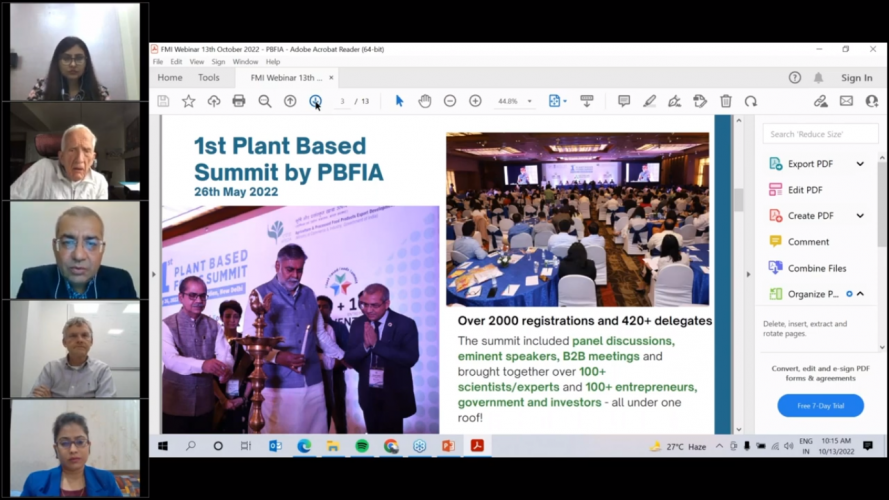This screenshot has width=889, height=500.
Task: Add a sticky note comment
Action: tap(624, 101)
